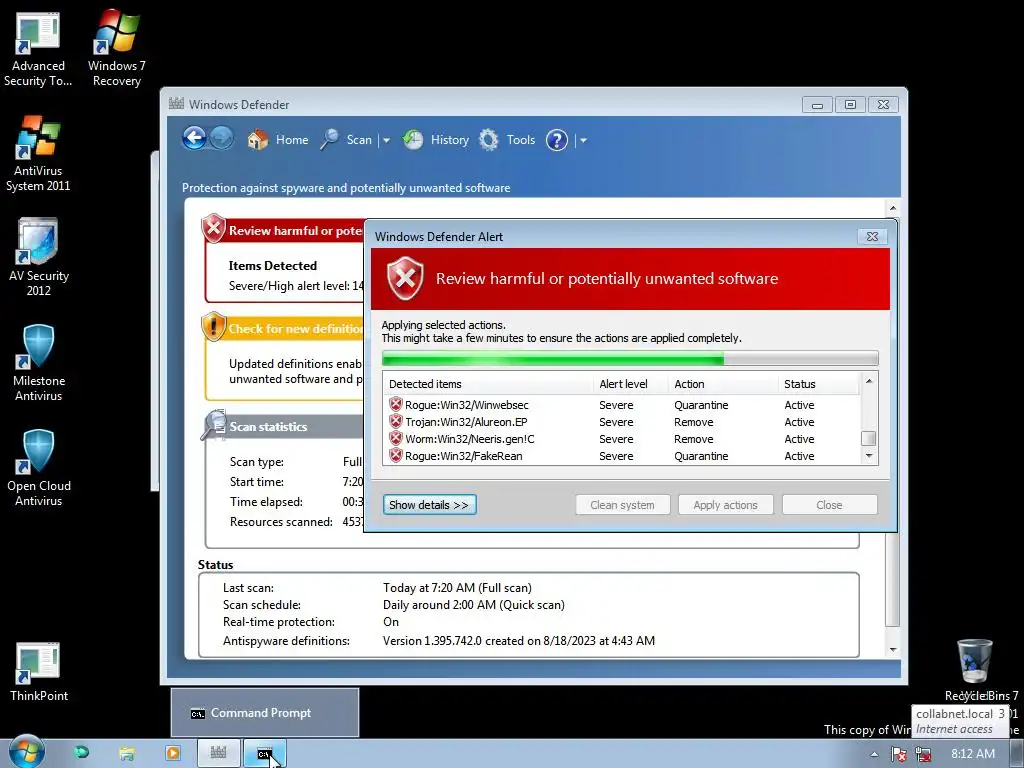
Task: Open scan options dropdown arrow
Action: click(386, 140)
